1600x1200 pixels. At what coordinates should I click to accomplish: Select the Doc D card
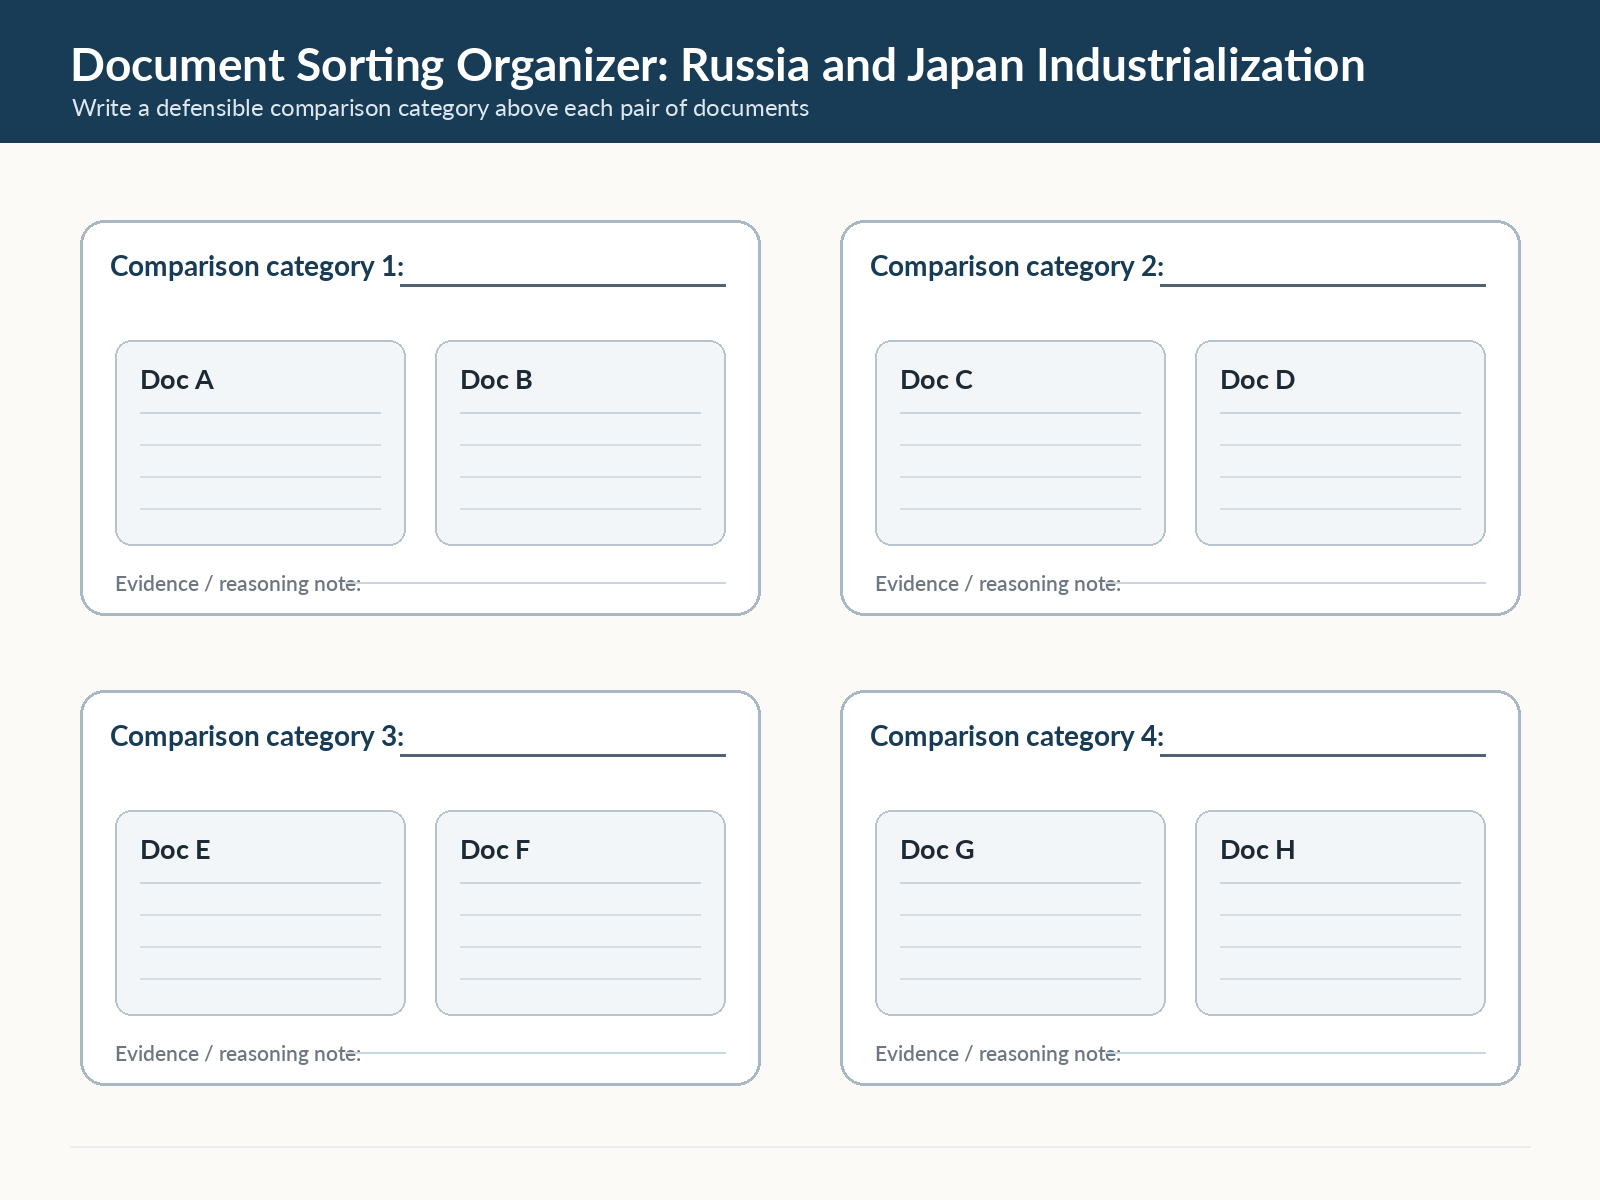[x=1340, y=443]
